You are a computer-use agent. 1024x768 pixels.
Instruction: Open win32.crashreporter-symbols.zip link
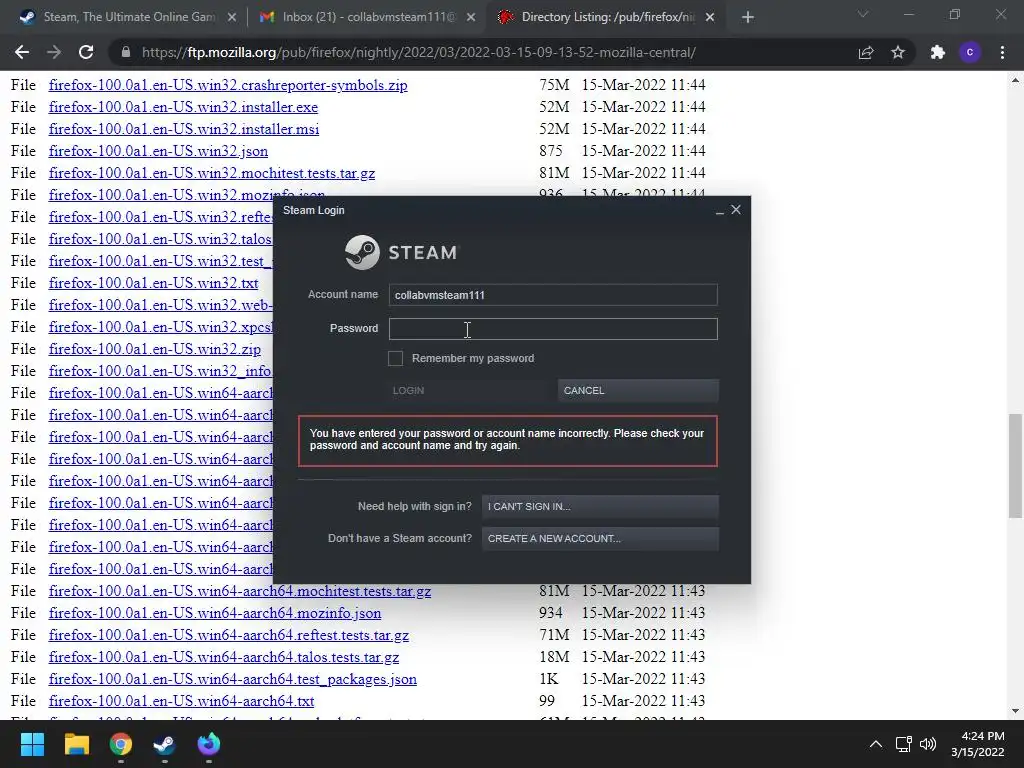[x=228, y=85]
